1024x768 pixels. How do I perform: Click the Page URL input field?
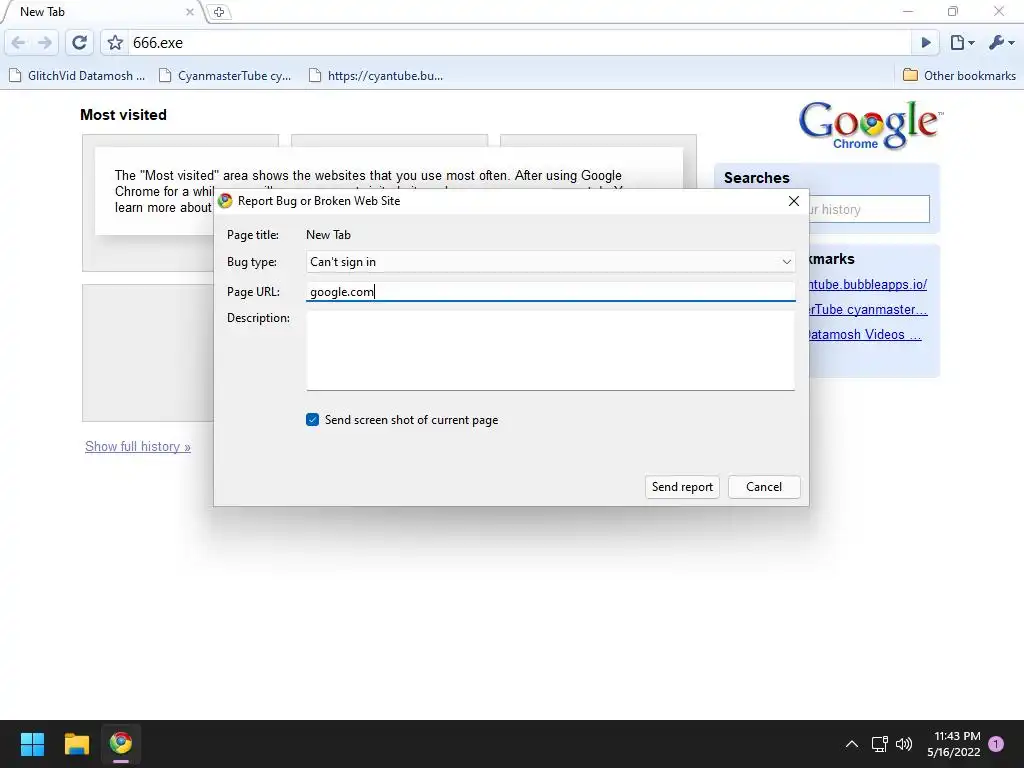(x=551, y=291)
